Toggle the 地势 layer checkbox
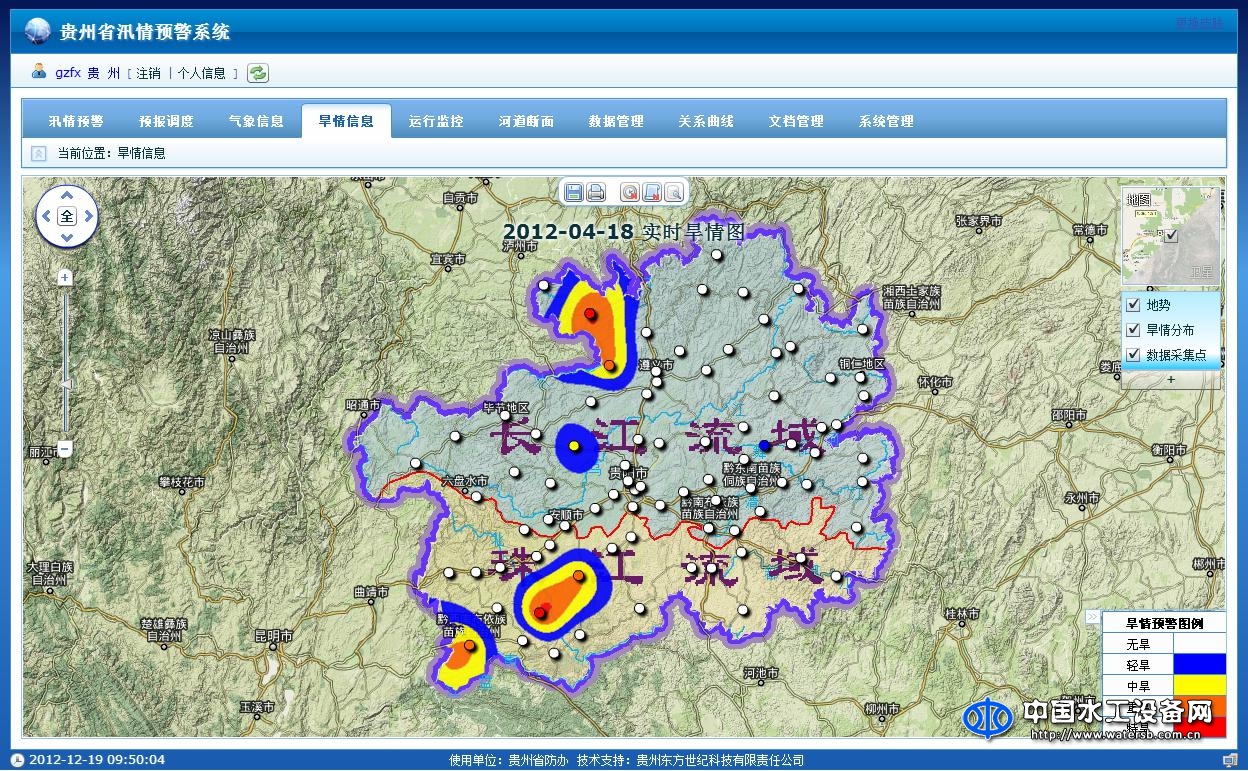Viewport: 1248px width, 771px height. [x=1133, y=305]
